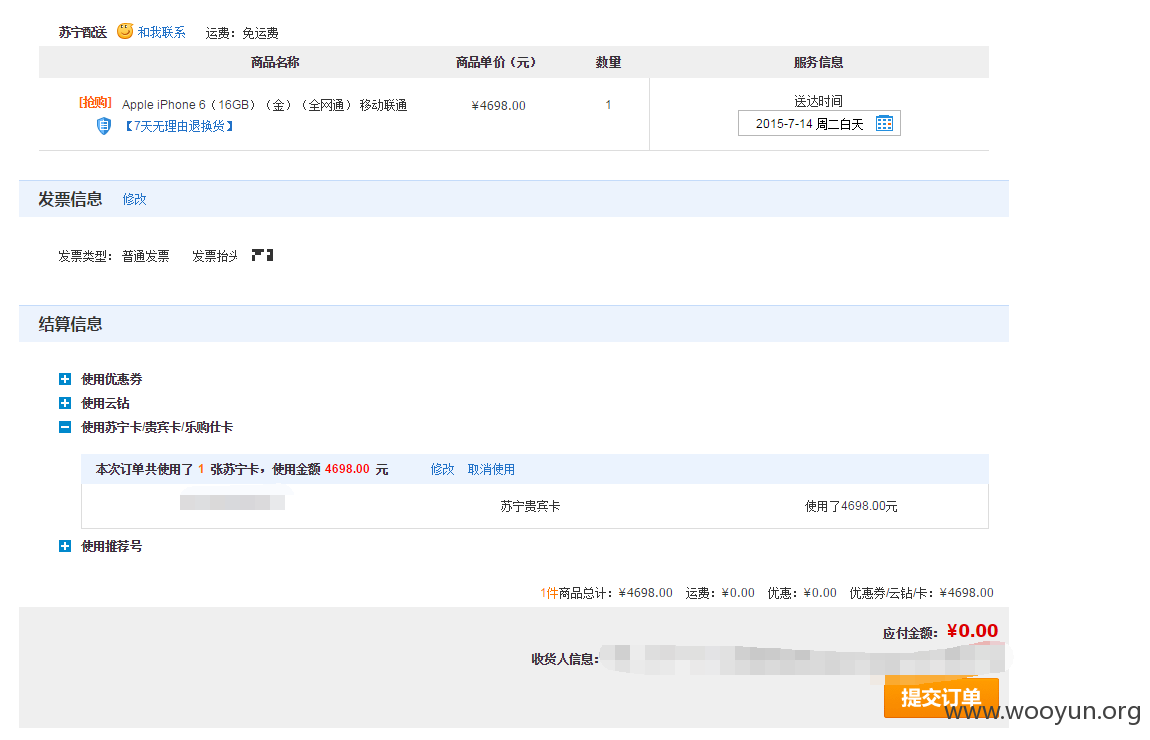Click the Apple iPhone 6 product name
This screenshot has width=1150, height=740.
(264, 105)
